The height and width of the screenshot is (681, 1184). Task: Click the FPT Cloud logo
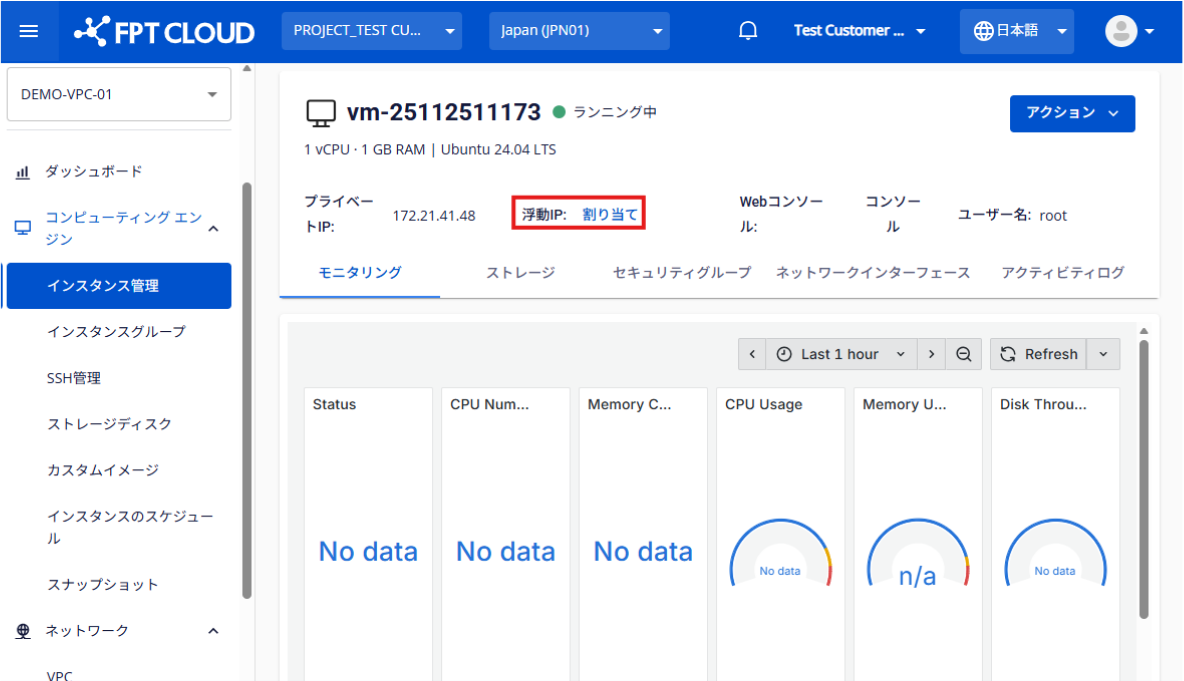point(165,31)
